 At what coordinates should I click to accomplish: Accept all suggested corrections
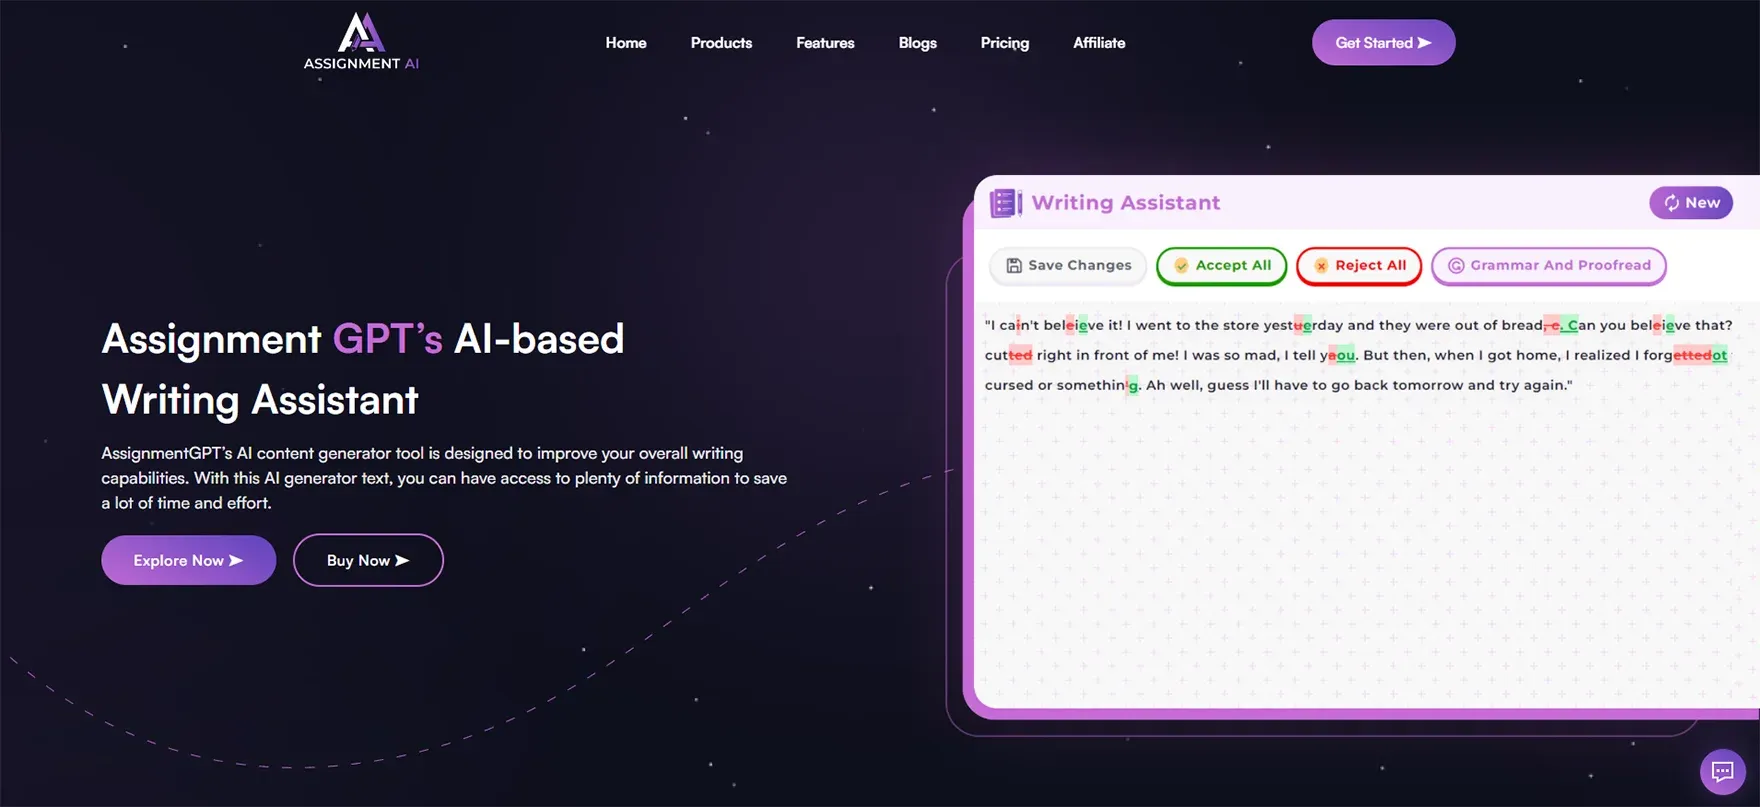1221,265
